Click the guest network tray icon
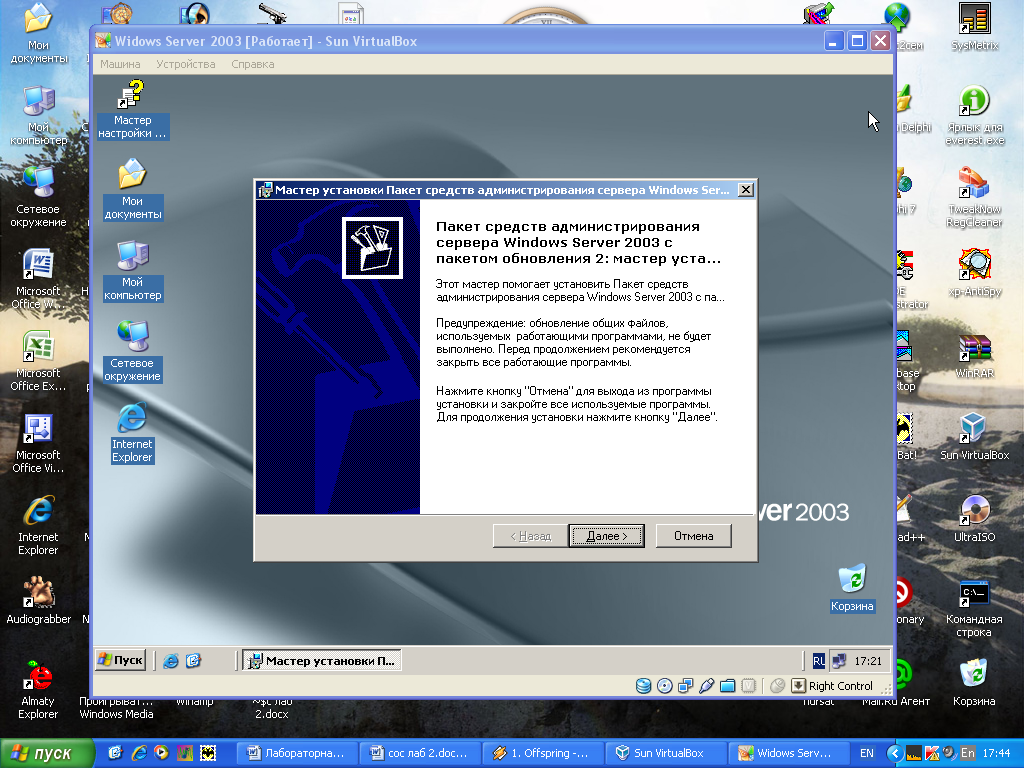This screenshot has height=768, width=1024. 839,661
